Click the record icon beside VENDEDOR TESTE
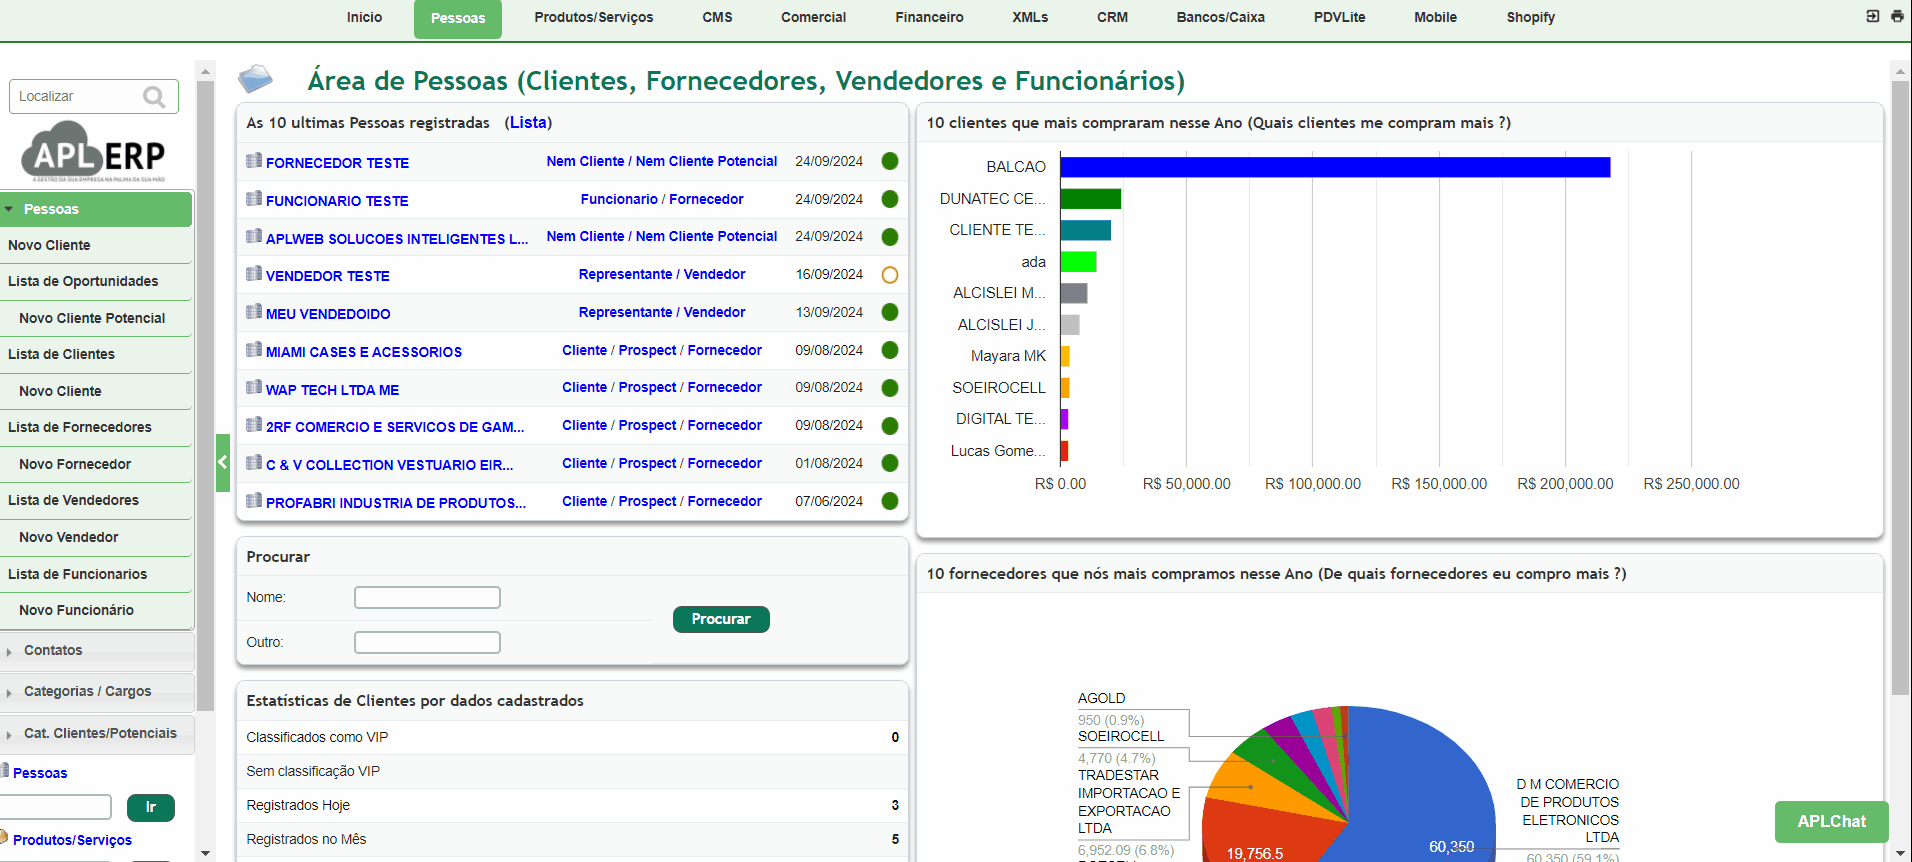Image resolution: width=1912 pixels, height=862 pixels. click(254, 273)
